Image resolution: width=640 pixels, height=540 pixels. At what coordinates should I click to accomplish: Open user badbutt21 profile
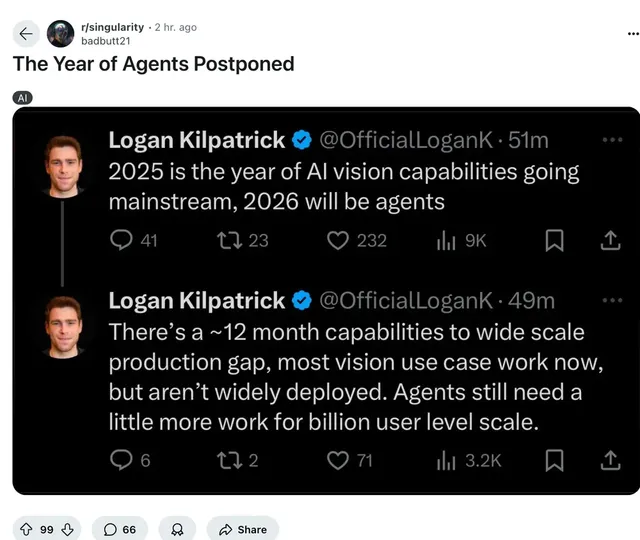point(105,41)
